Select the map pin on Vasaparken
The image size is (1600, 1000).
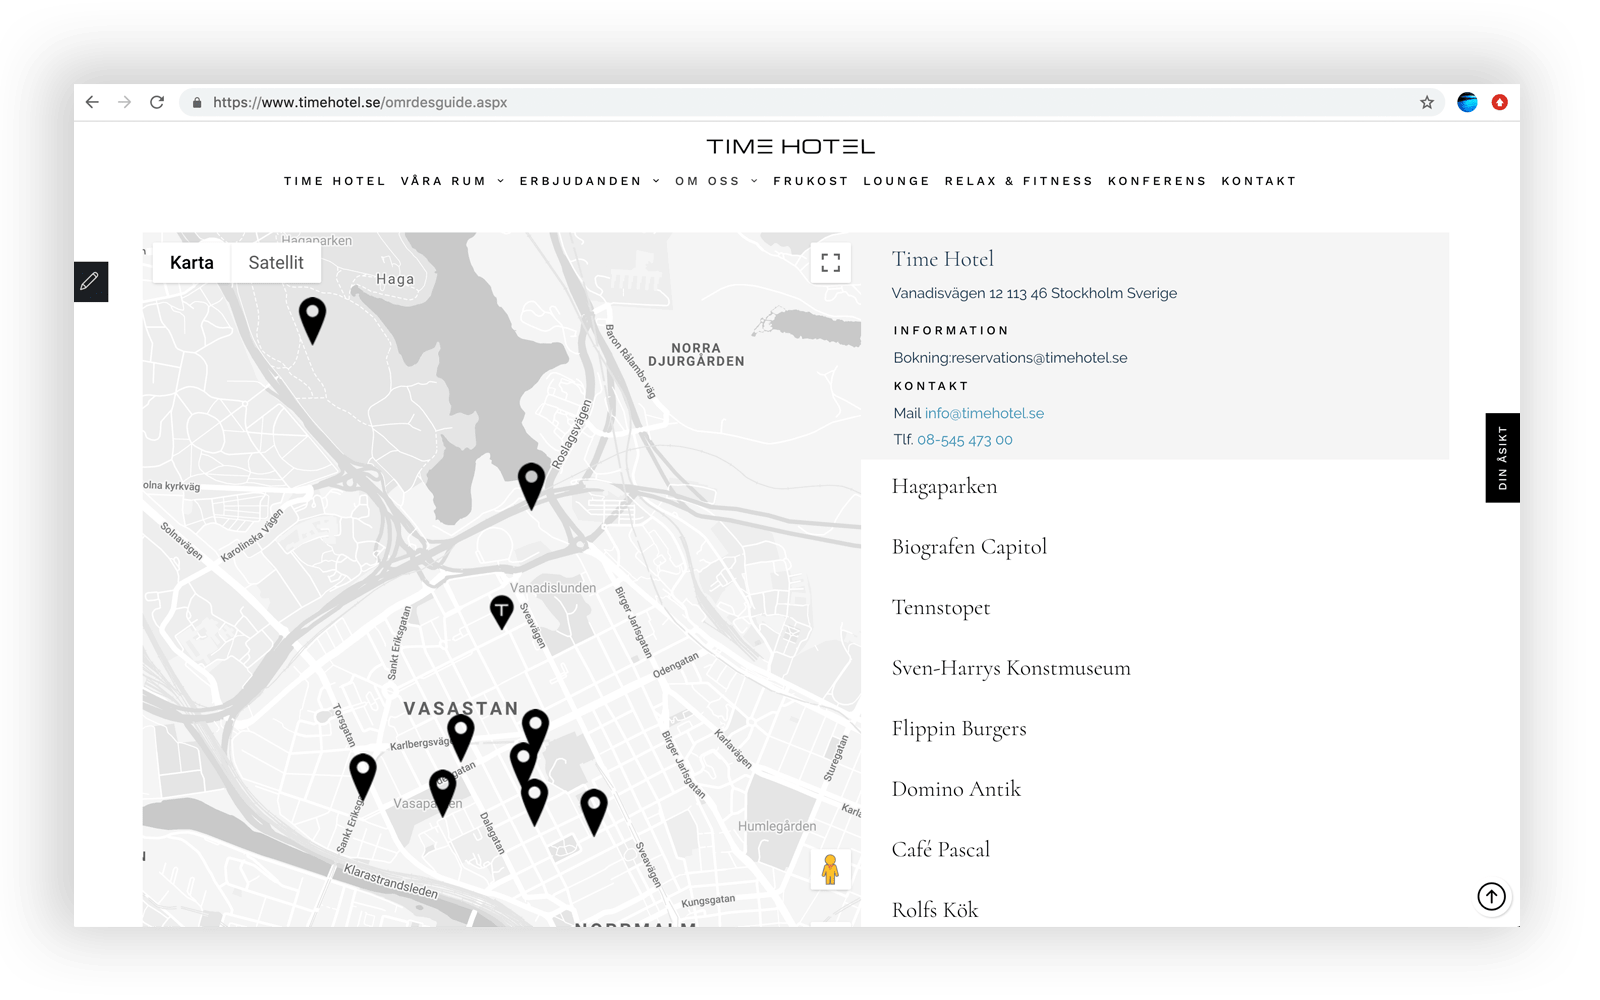[x=443, y=793]
